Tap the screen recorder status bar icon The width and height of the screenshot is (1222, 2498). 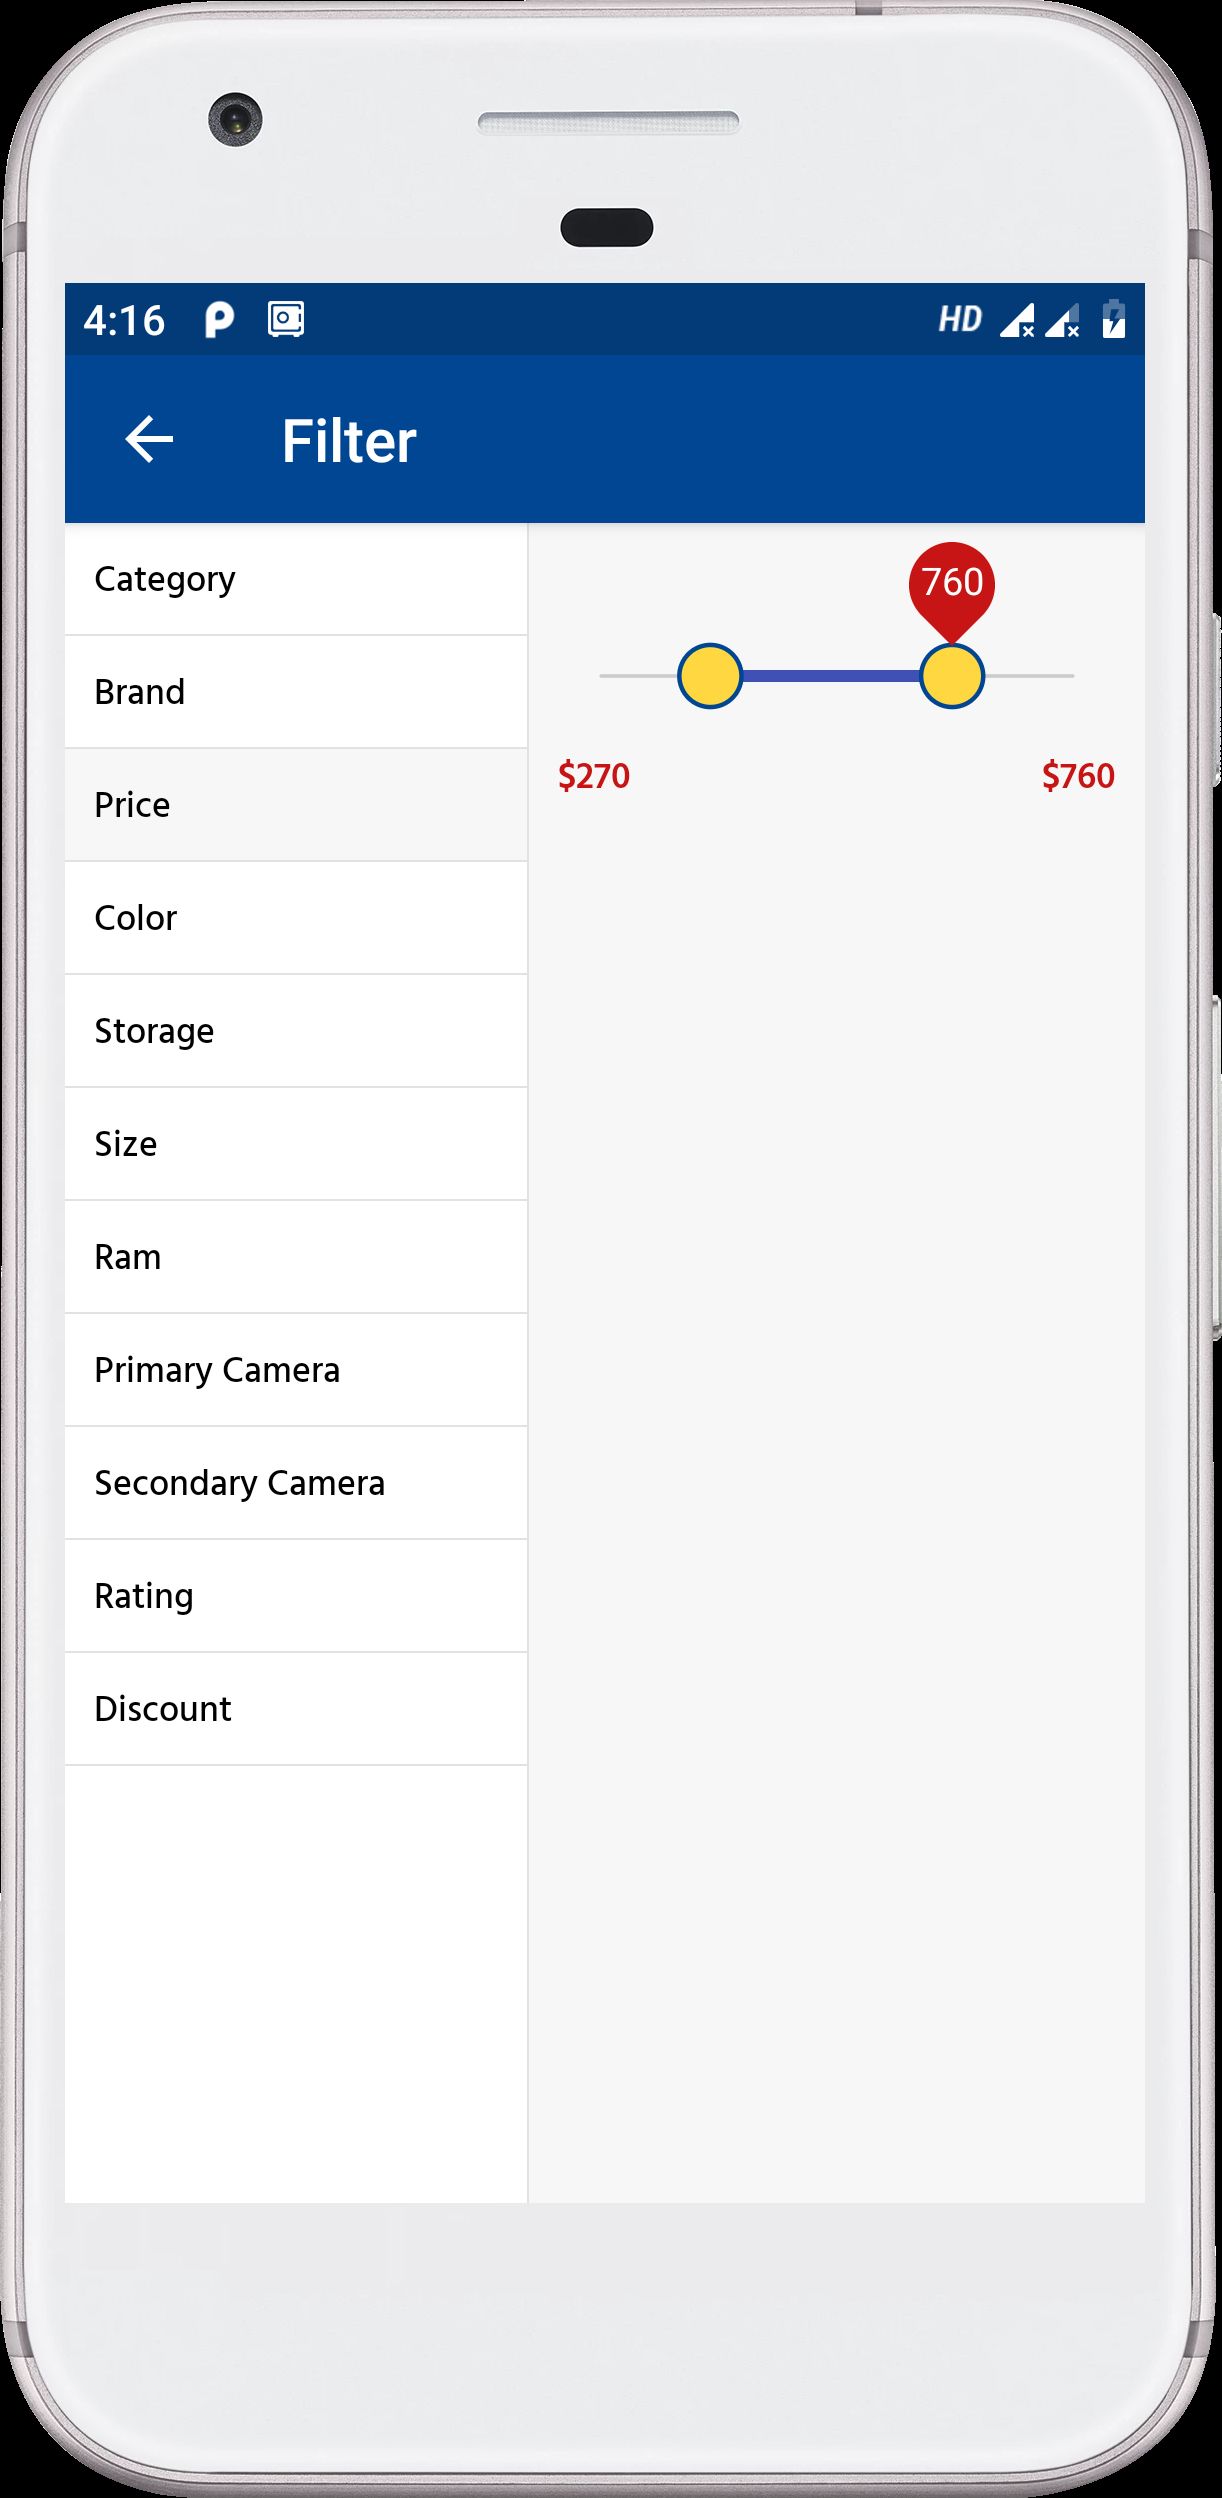tap(286, 320)
